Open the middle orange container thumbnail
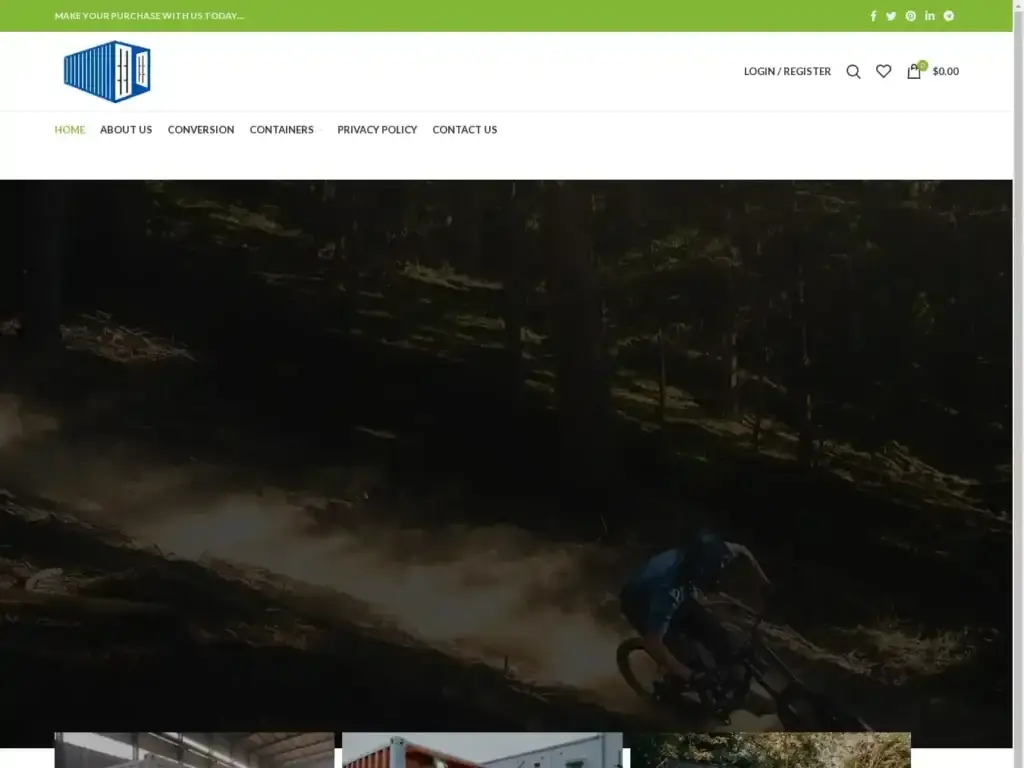Viewport: 1024px width, 768px height. pos(482,751)
